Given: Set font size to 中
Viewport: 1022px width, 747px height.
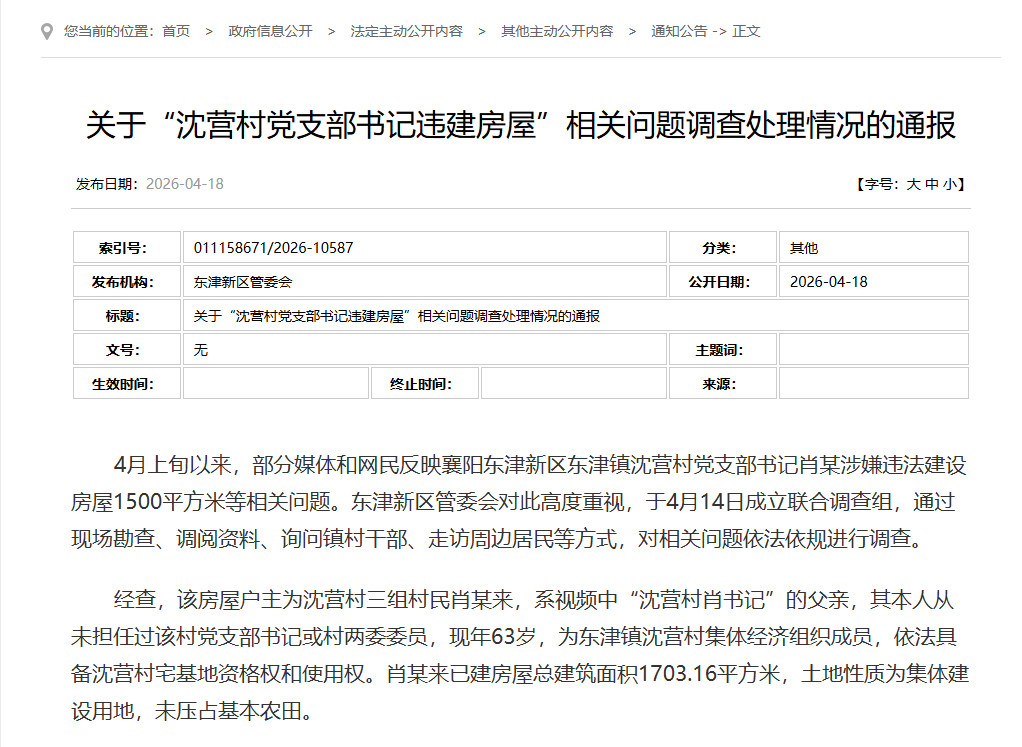Looking at the screenshot, I should point(931,184).
